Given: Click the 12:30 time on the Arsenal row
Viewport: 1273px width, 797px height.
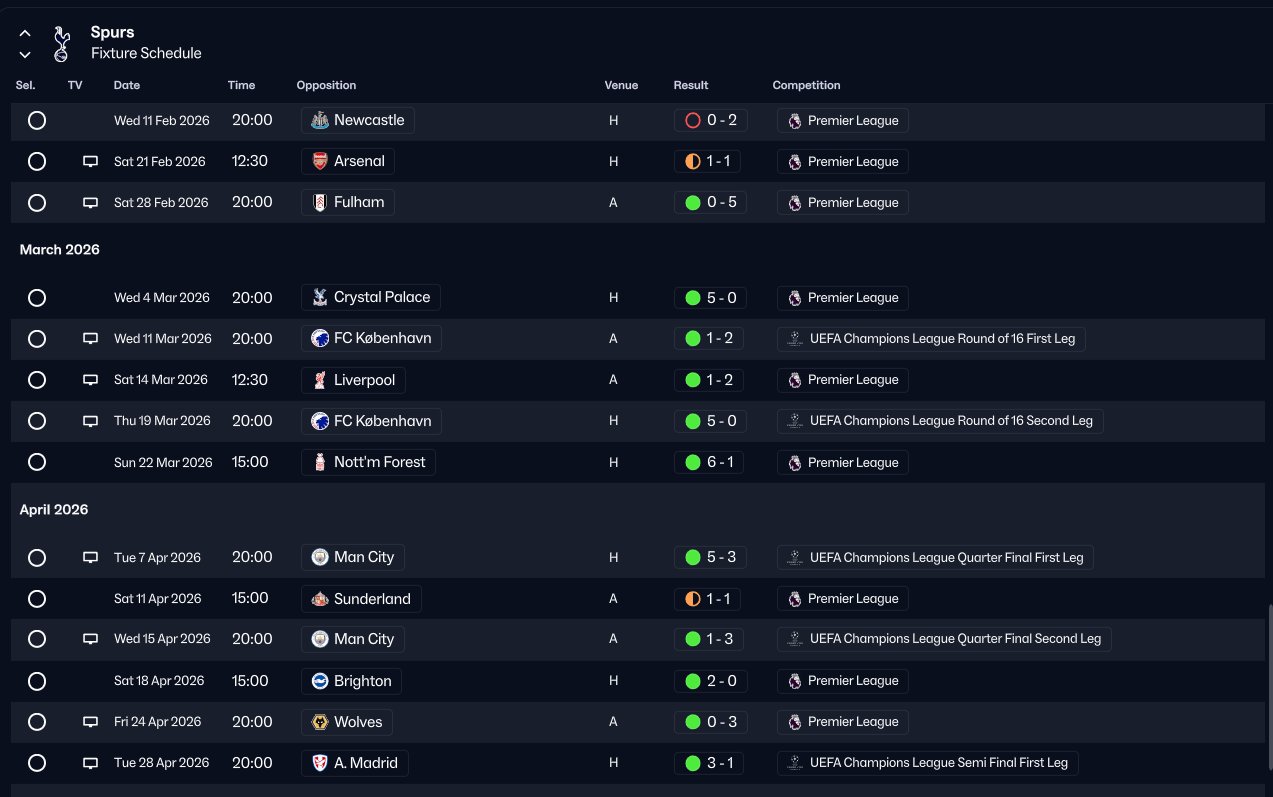Looking at the screenshot, I should pos(250,161).
